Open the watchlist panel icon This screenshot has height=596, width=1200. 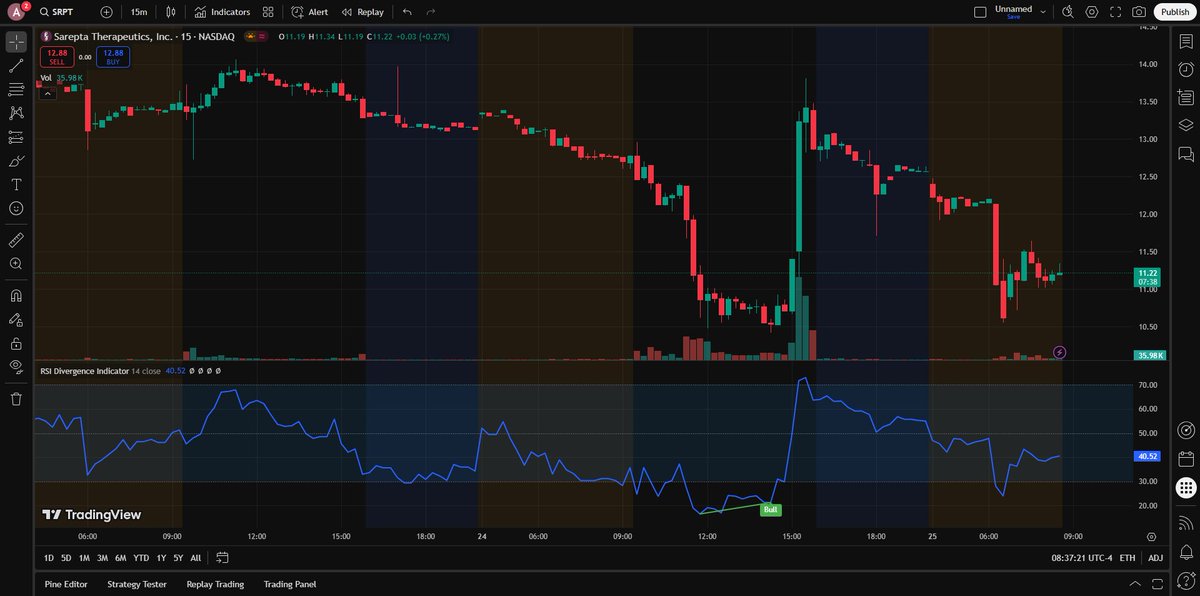pos(1186,42)
